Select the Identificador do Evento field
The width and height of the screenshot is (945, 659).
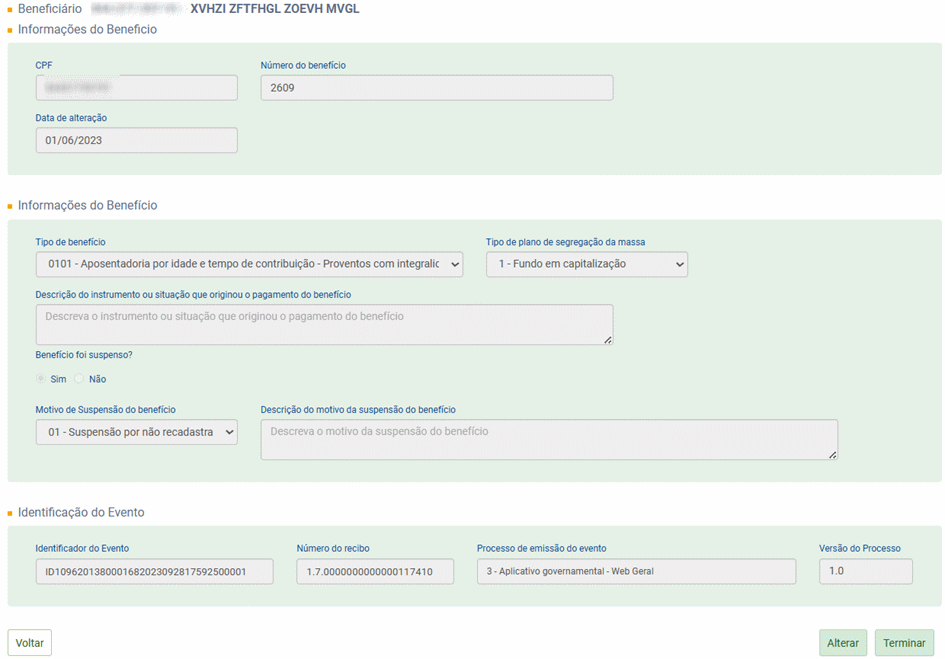point(154,571)
